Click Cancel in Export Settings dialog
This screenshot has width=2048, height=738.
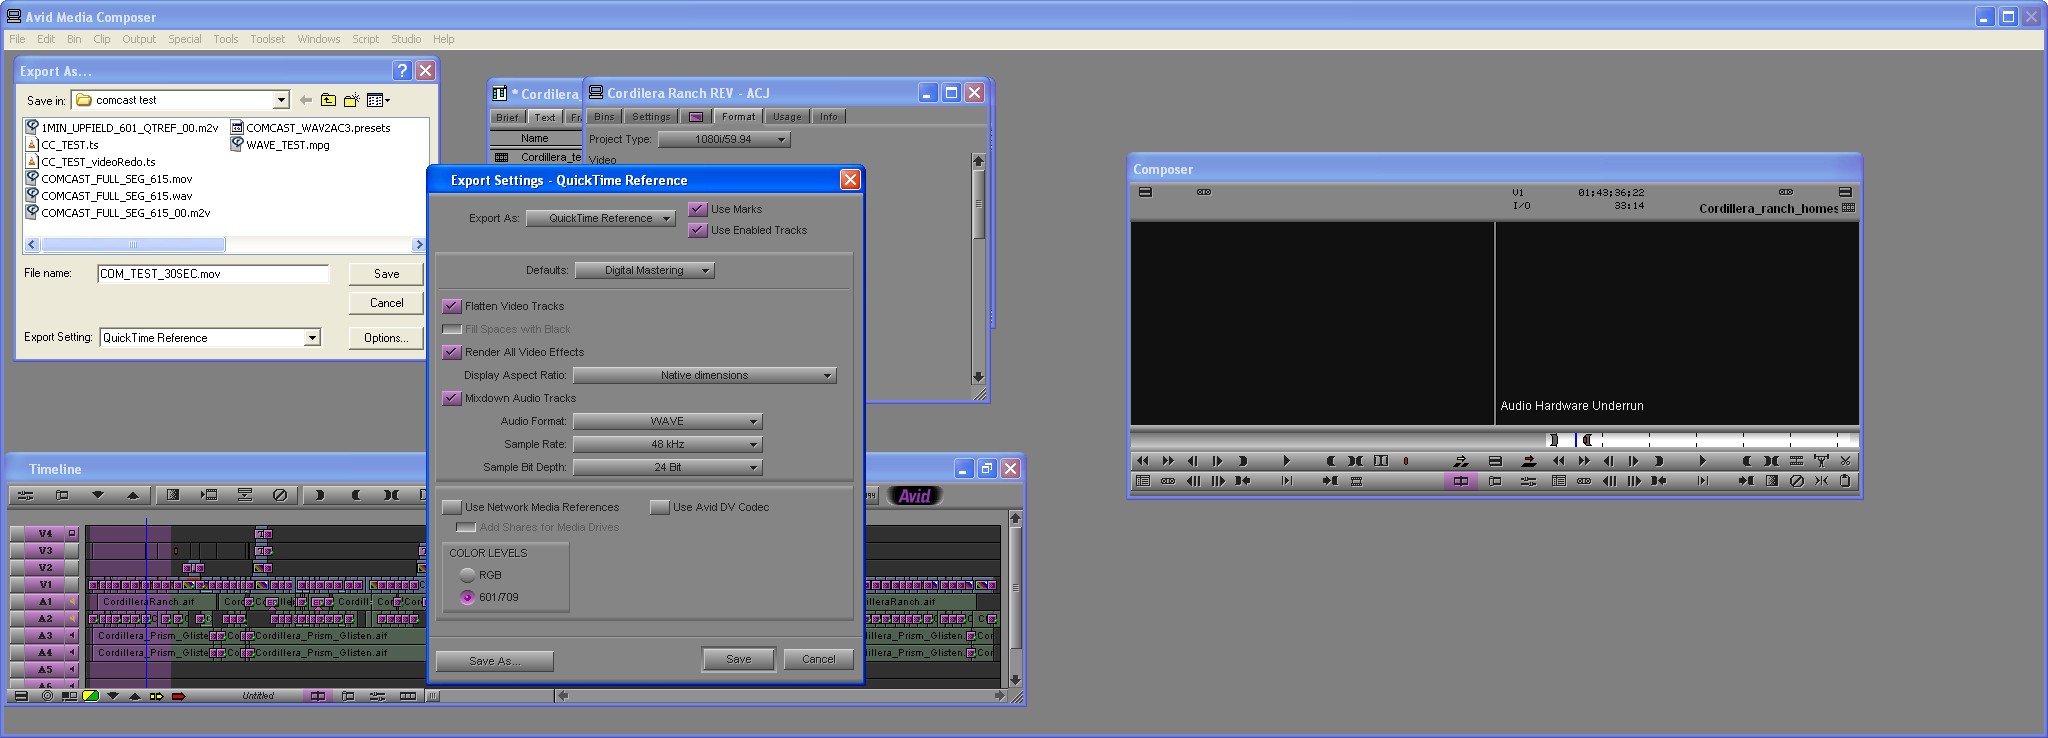coord(818,659)
